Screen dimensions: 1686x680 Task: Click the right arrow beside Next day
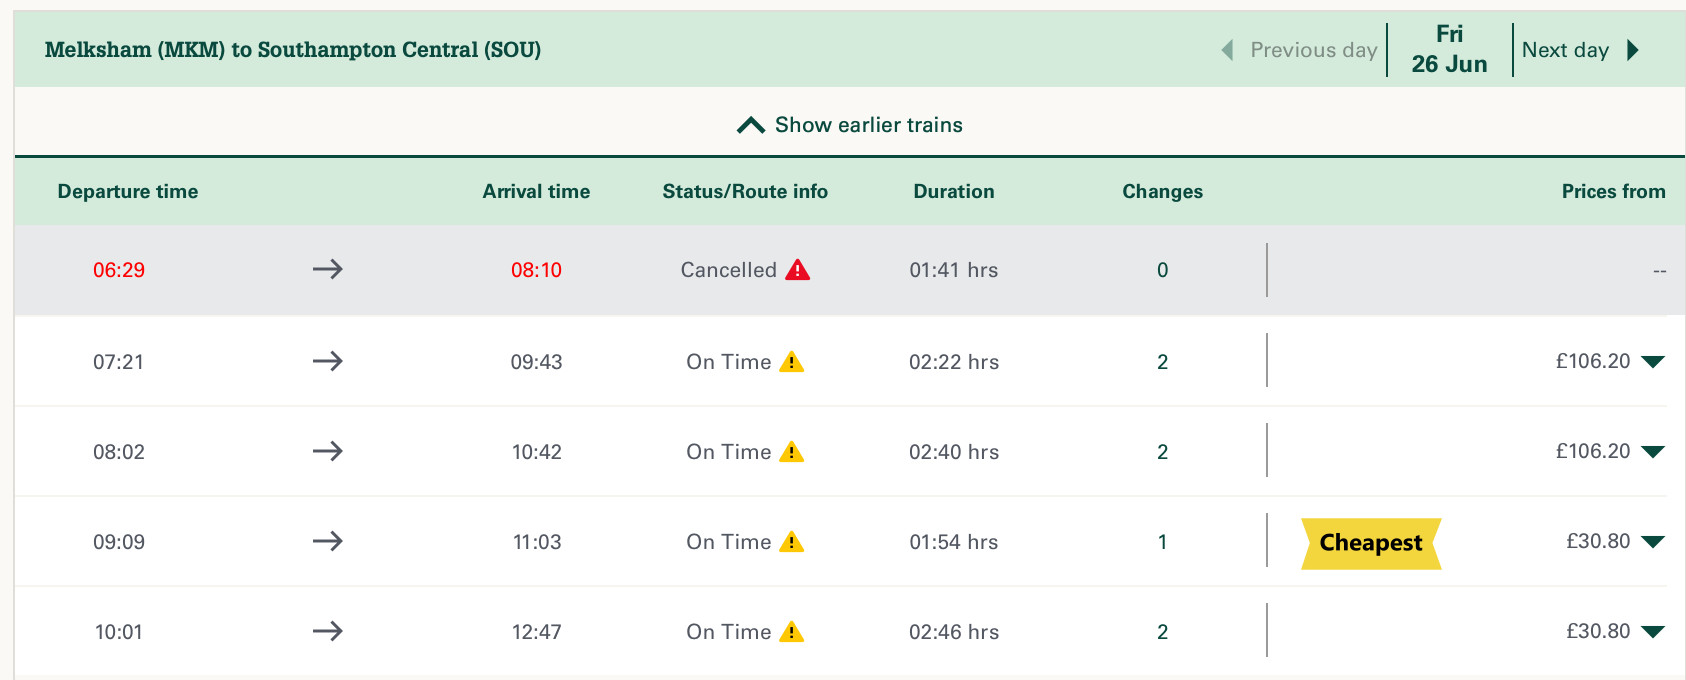point(1633,50)
